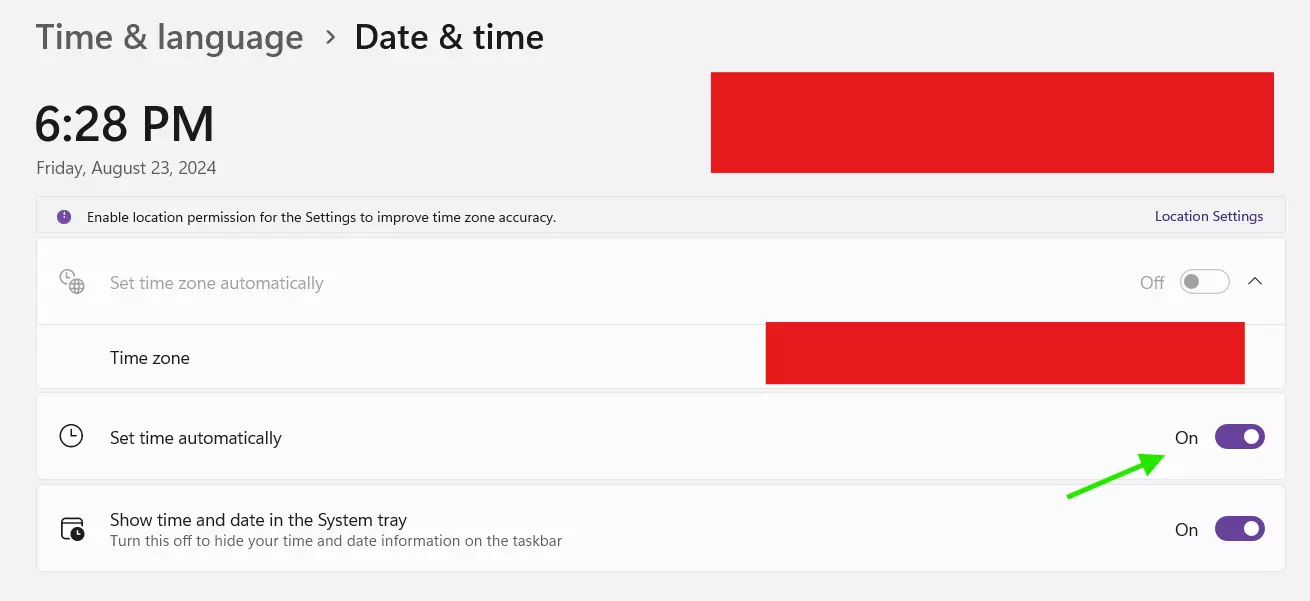The image size is (1310, 601).
Task: Click the globe clock time zone icon
Action: 71,282
